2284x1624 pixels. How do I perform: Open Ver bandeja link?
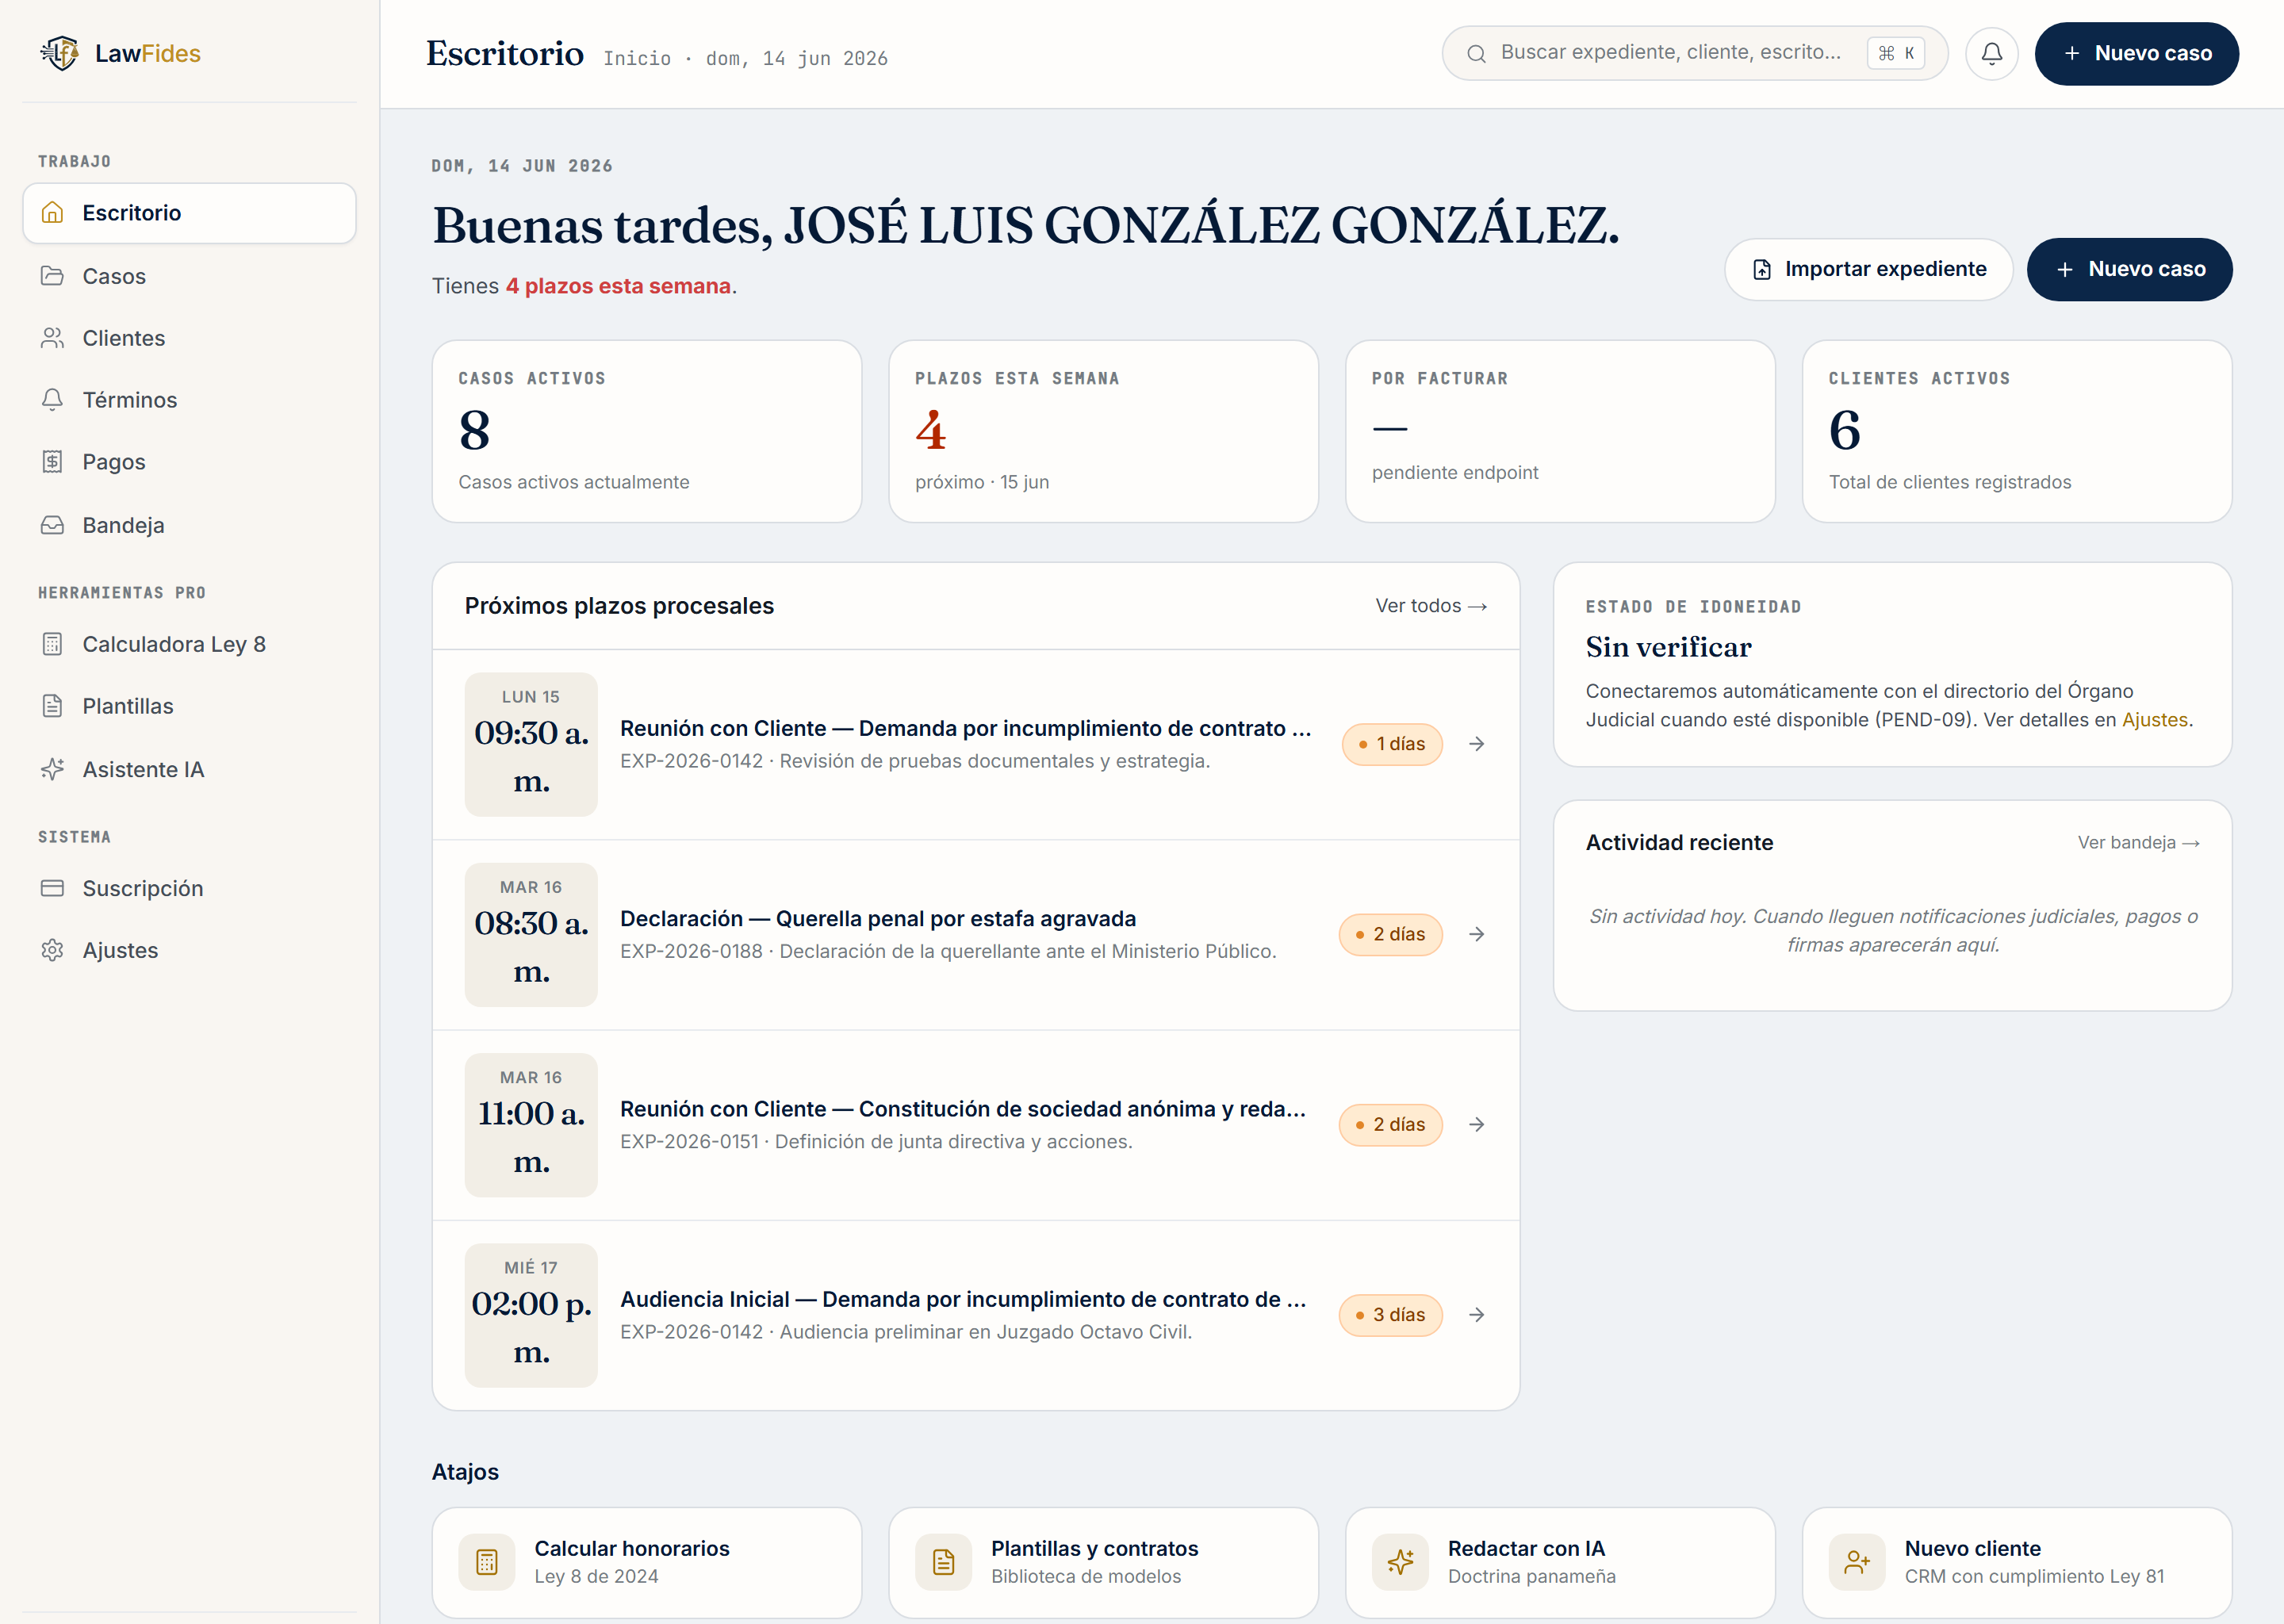coord(2139,843)
